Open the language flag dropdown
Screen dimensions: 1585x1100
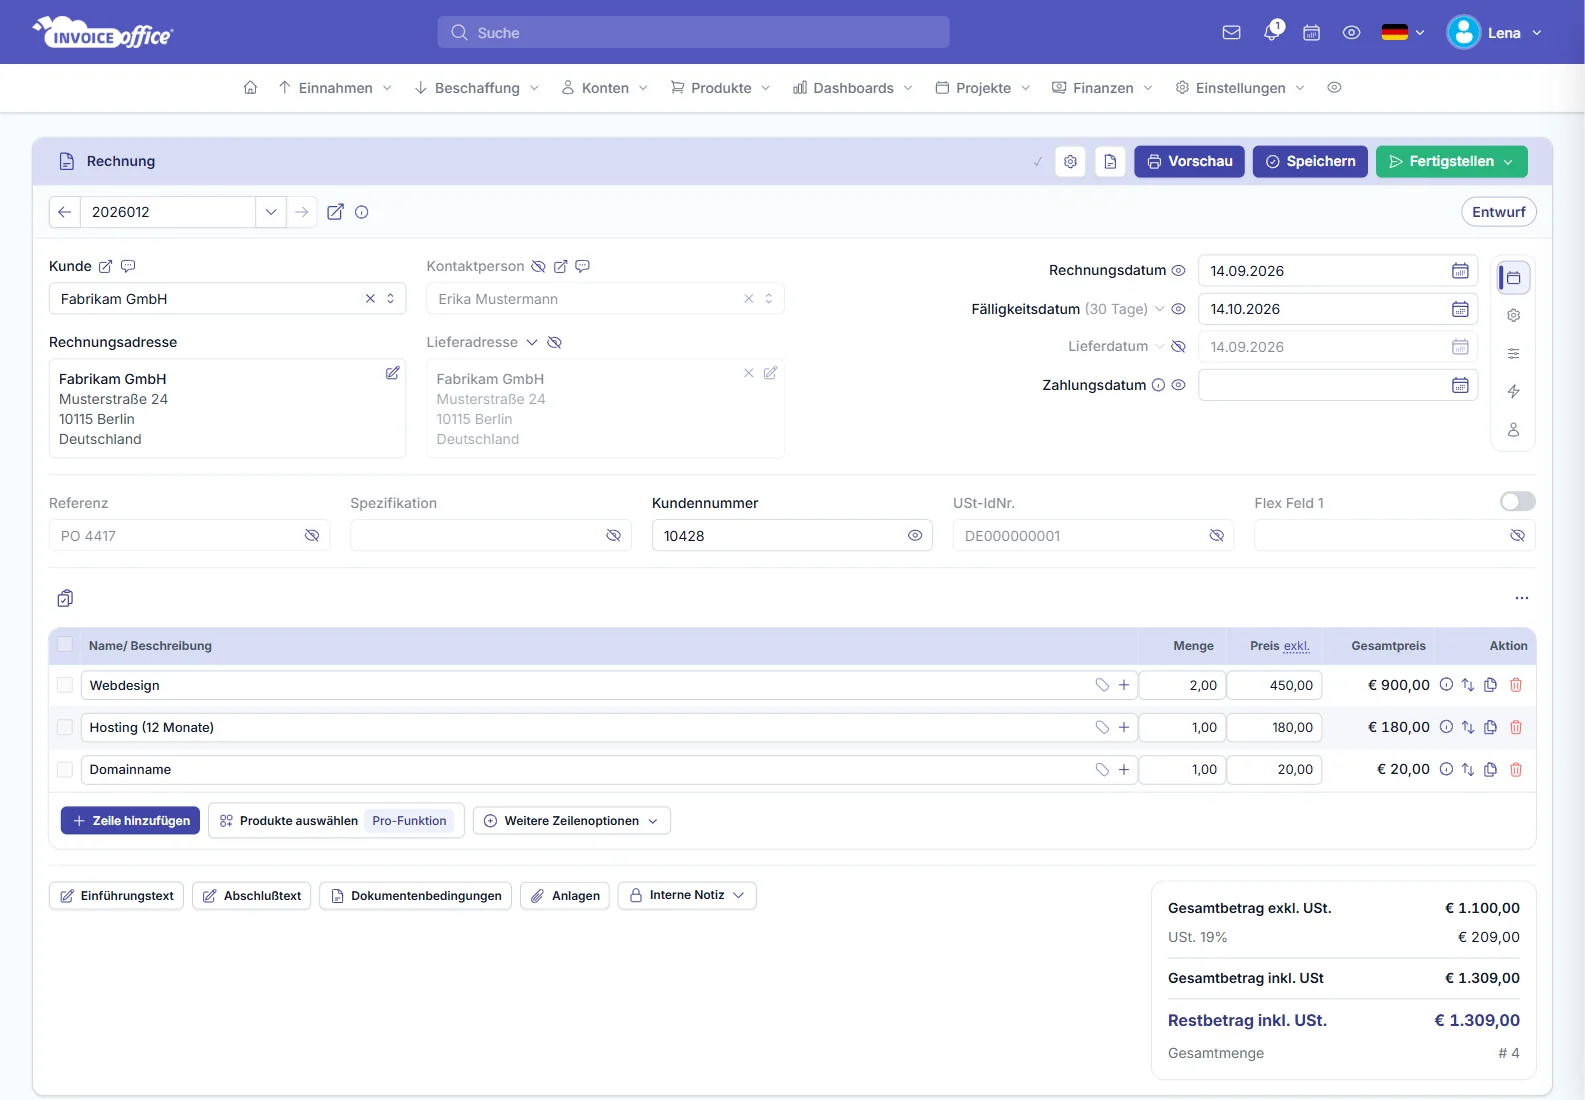(1402, 33)
